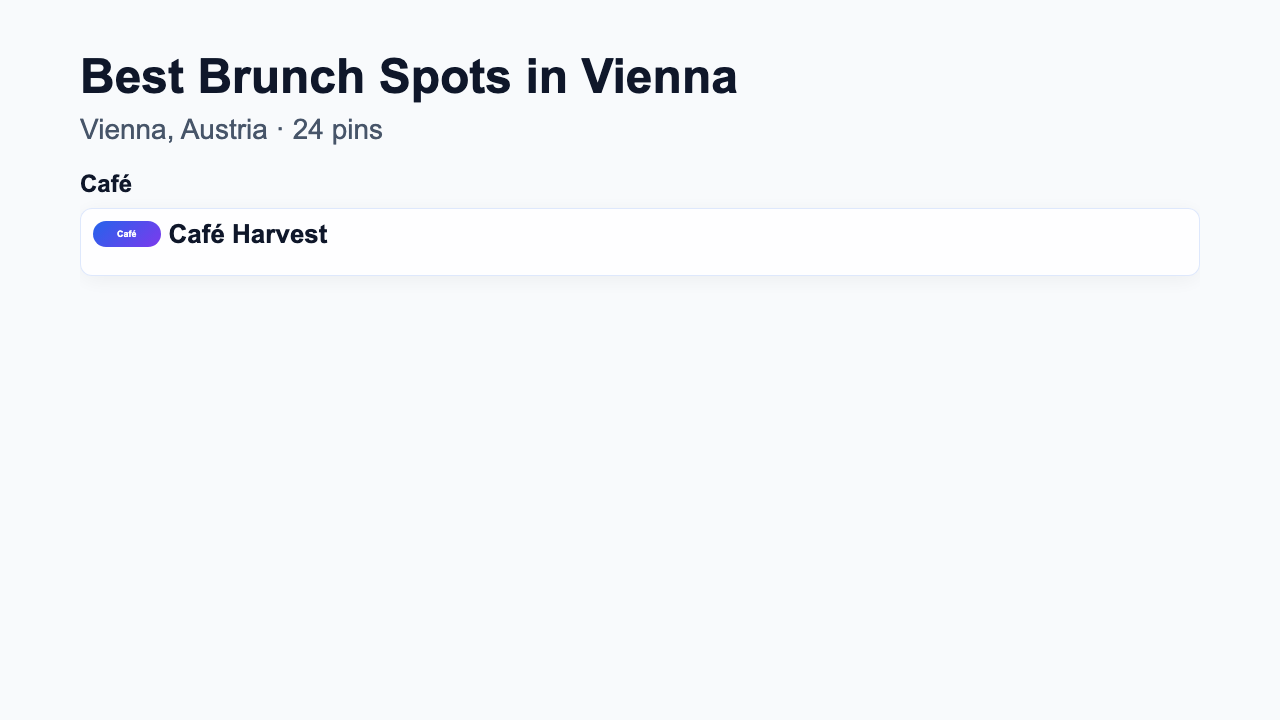Image resolution: width=1280 pixels, height=720 pixels.
Task: Click the Best Brunch Spots in Vienna title
Action: [x=408, y=77]
